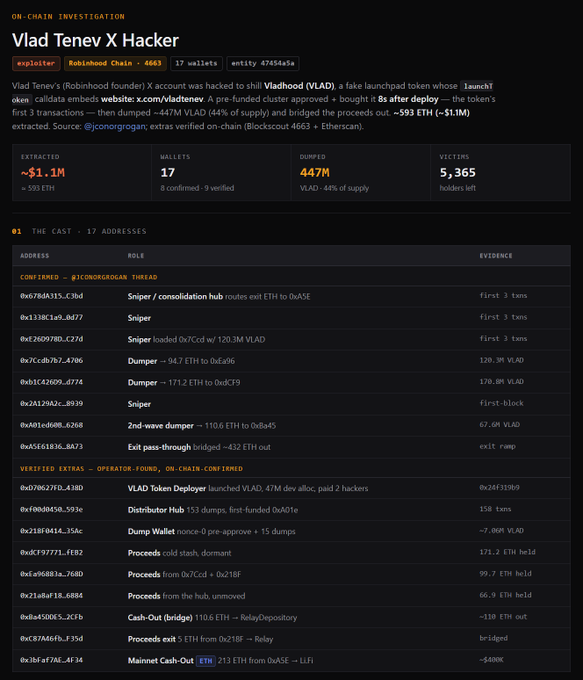583x680 pixels.
Task: Click the 0x24f319b9 evidence cell
Action: click(x=499, y=488)
